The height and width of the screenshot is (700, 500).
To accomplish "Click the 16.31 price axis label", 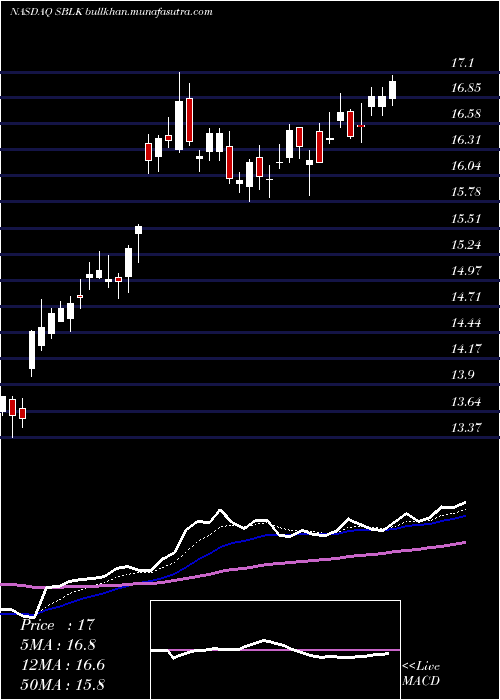I will [x=465, y=140].
